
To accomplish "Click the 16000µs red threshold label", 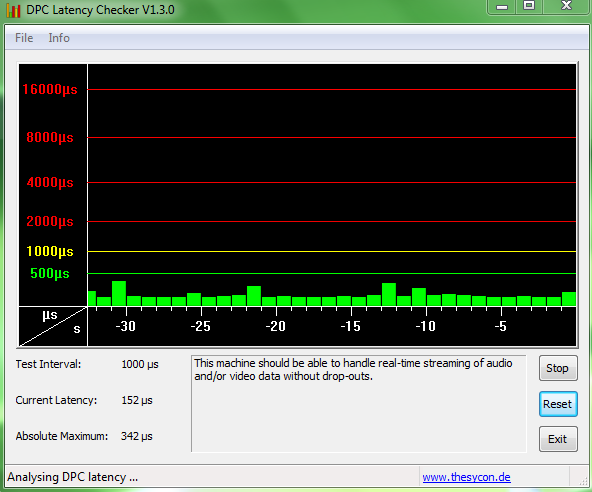I will (50, 89).
